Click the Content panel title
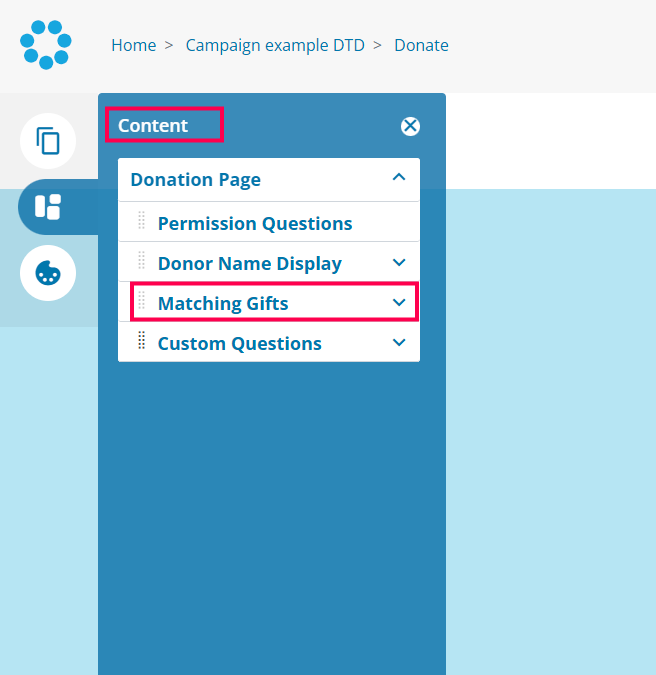The height and width of the screenshot is (675, 656). (x=153, y=126)
